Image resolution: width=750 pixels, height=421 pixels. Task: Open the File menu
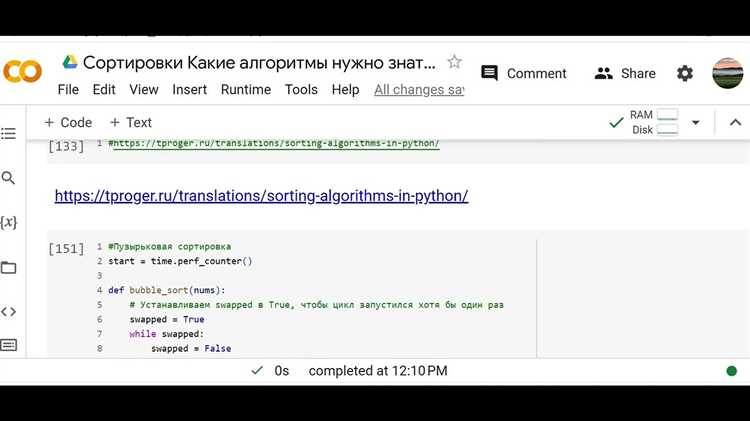tap(68, 89)
